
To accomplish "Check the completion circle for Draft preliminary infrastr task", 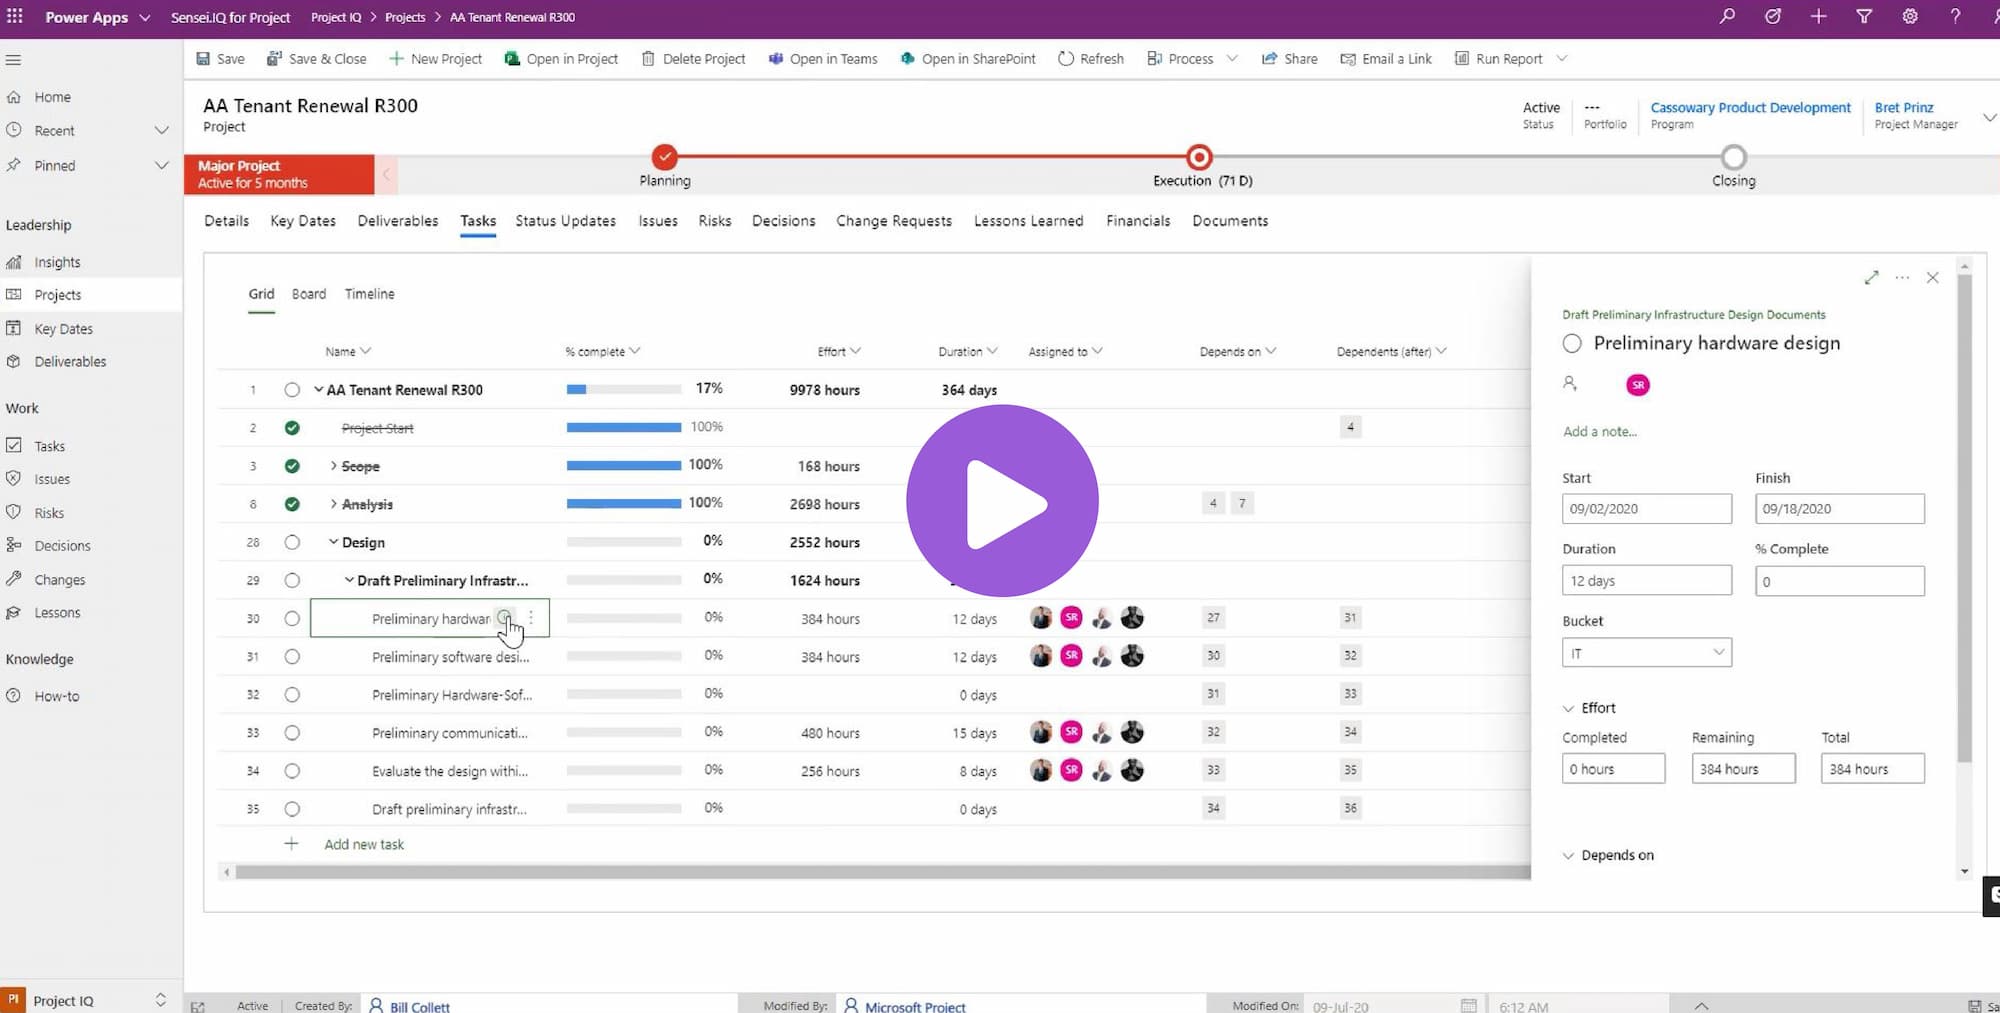I will pos(292,809).
